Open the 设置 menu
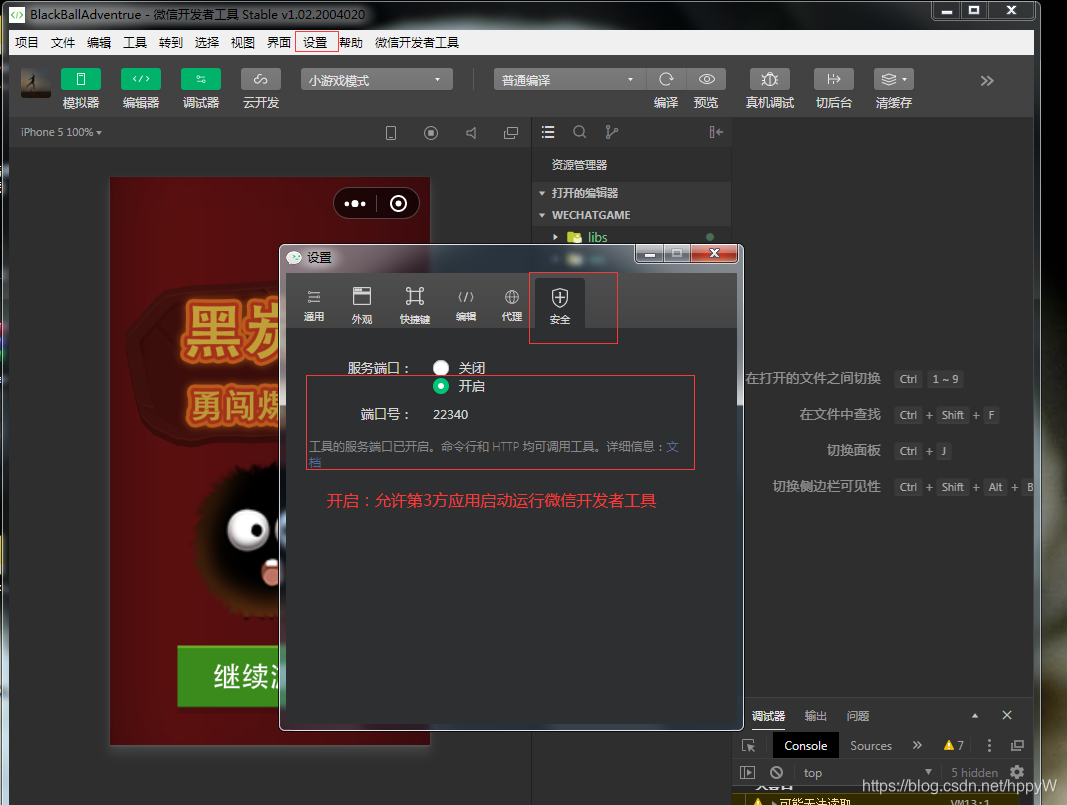 [315, 42]
